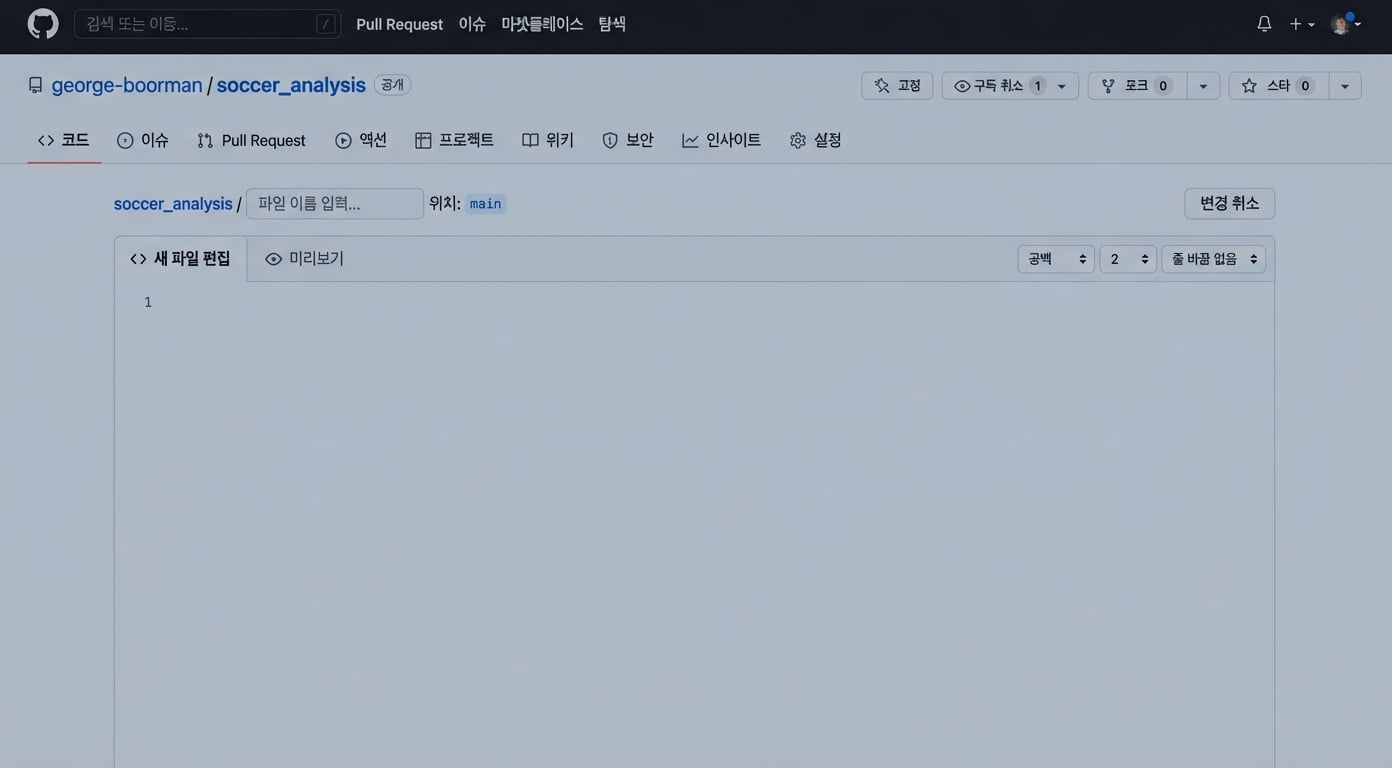The width and height of the screenshot is (1392, 768).
Task: Open Pull Request in top navigation bar
Action: (x=399, y=24)
